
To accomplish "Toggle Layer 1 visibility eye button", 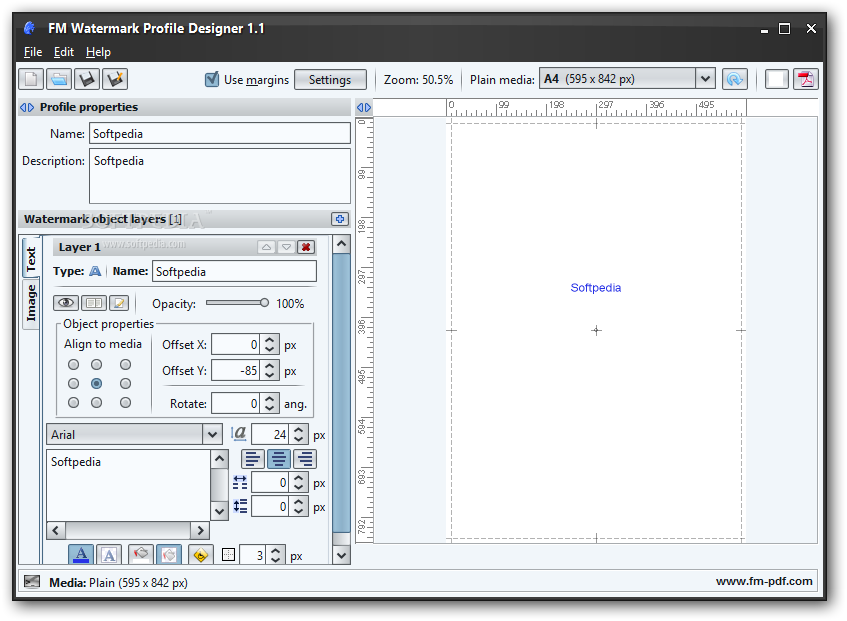I will 66,303.
